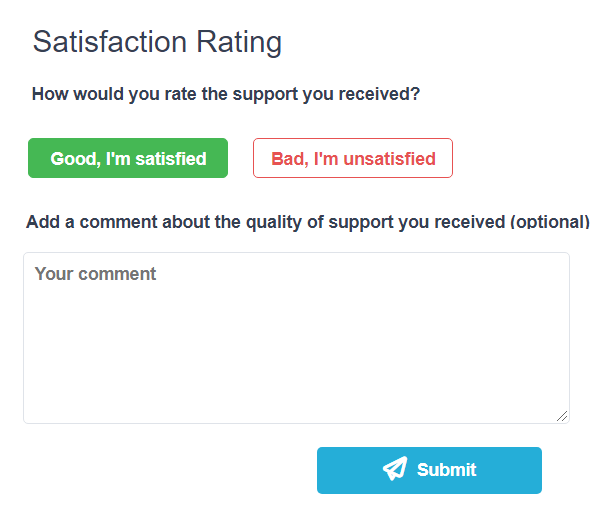Rate the support as good
This screenshot has width=616, height=522.
128,158
